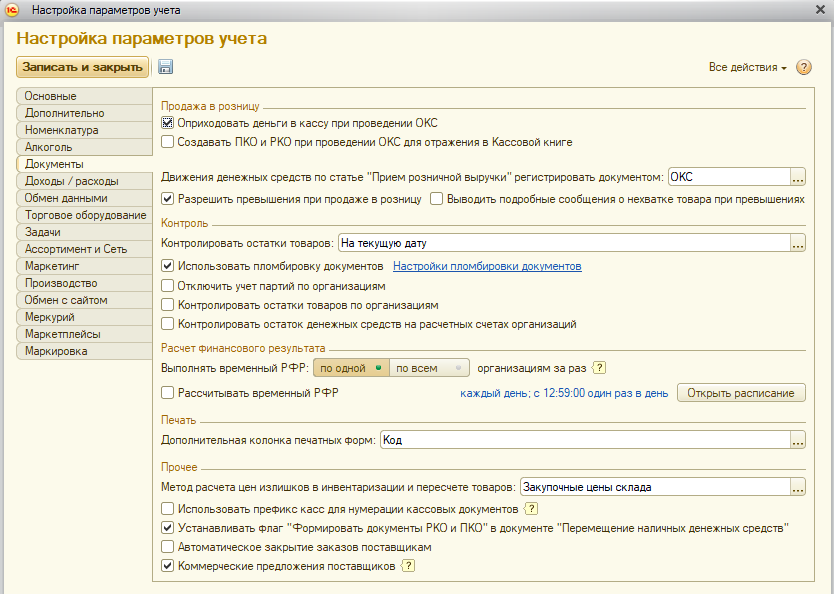Viewport: 834px width, 594px height.
Task: Open the 'Номенклатура' tab
Action: (84, 130)
